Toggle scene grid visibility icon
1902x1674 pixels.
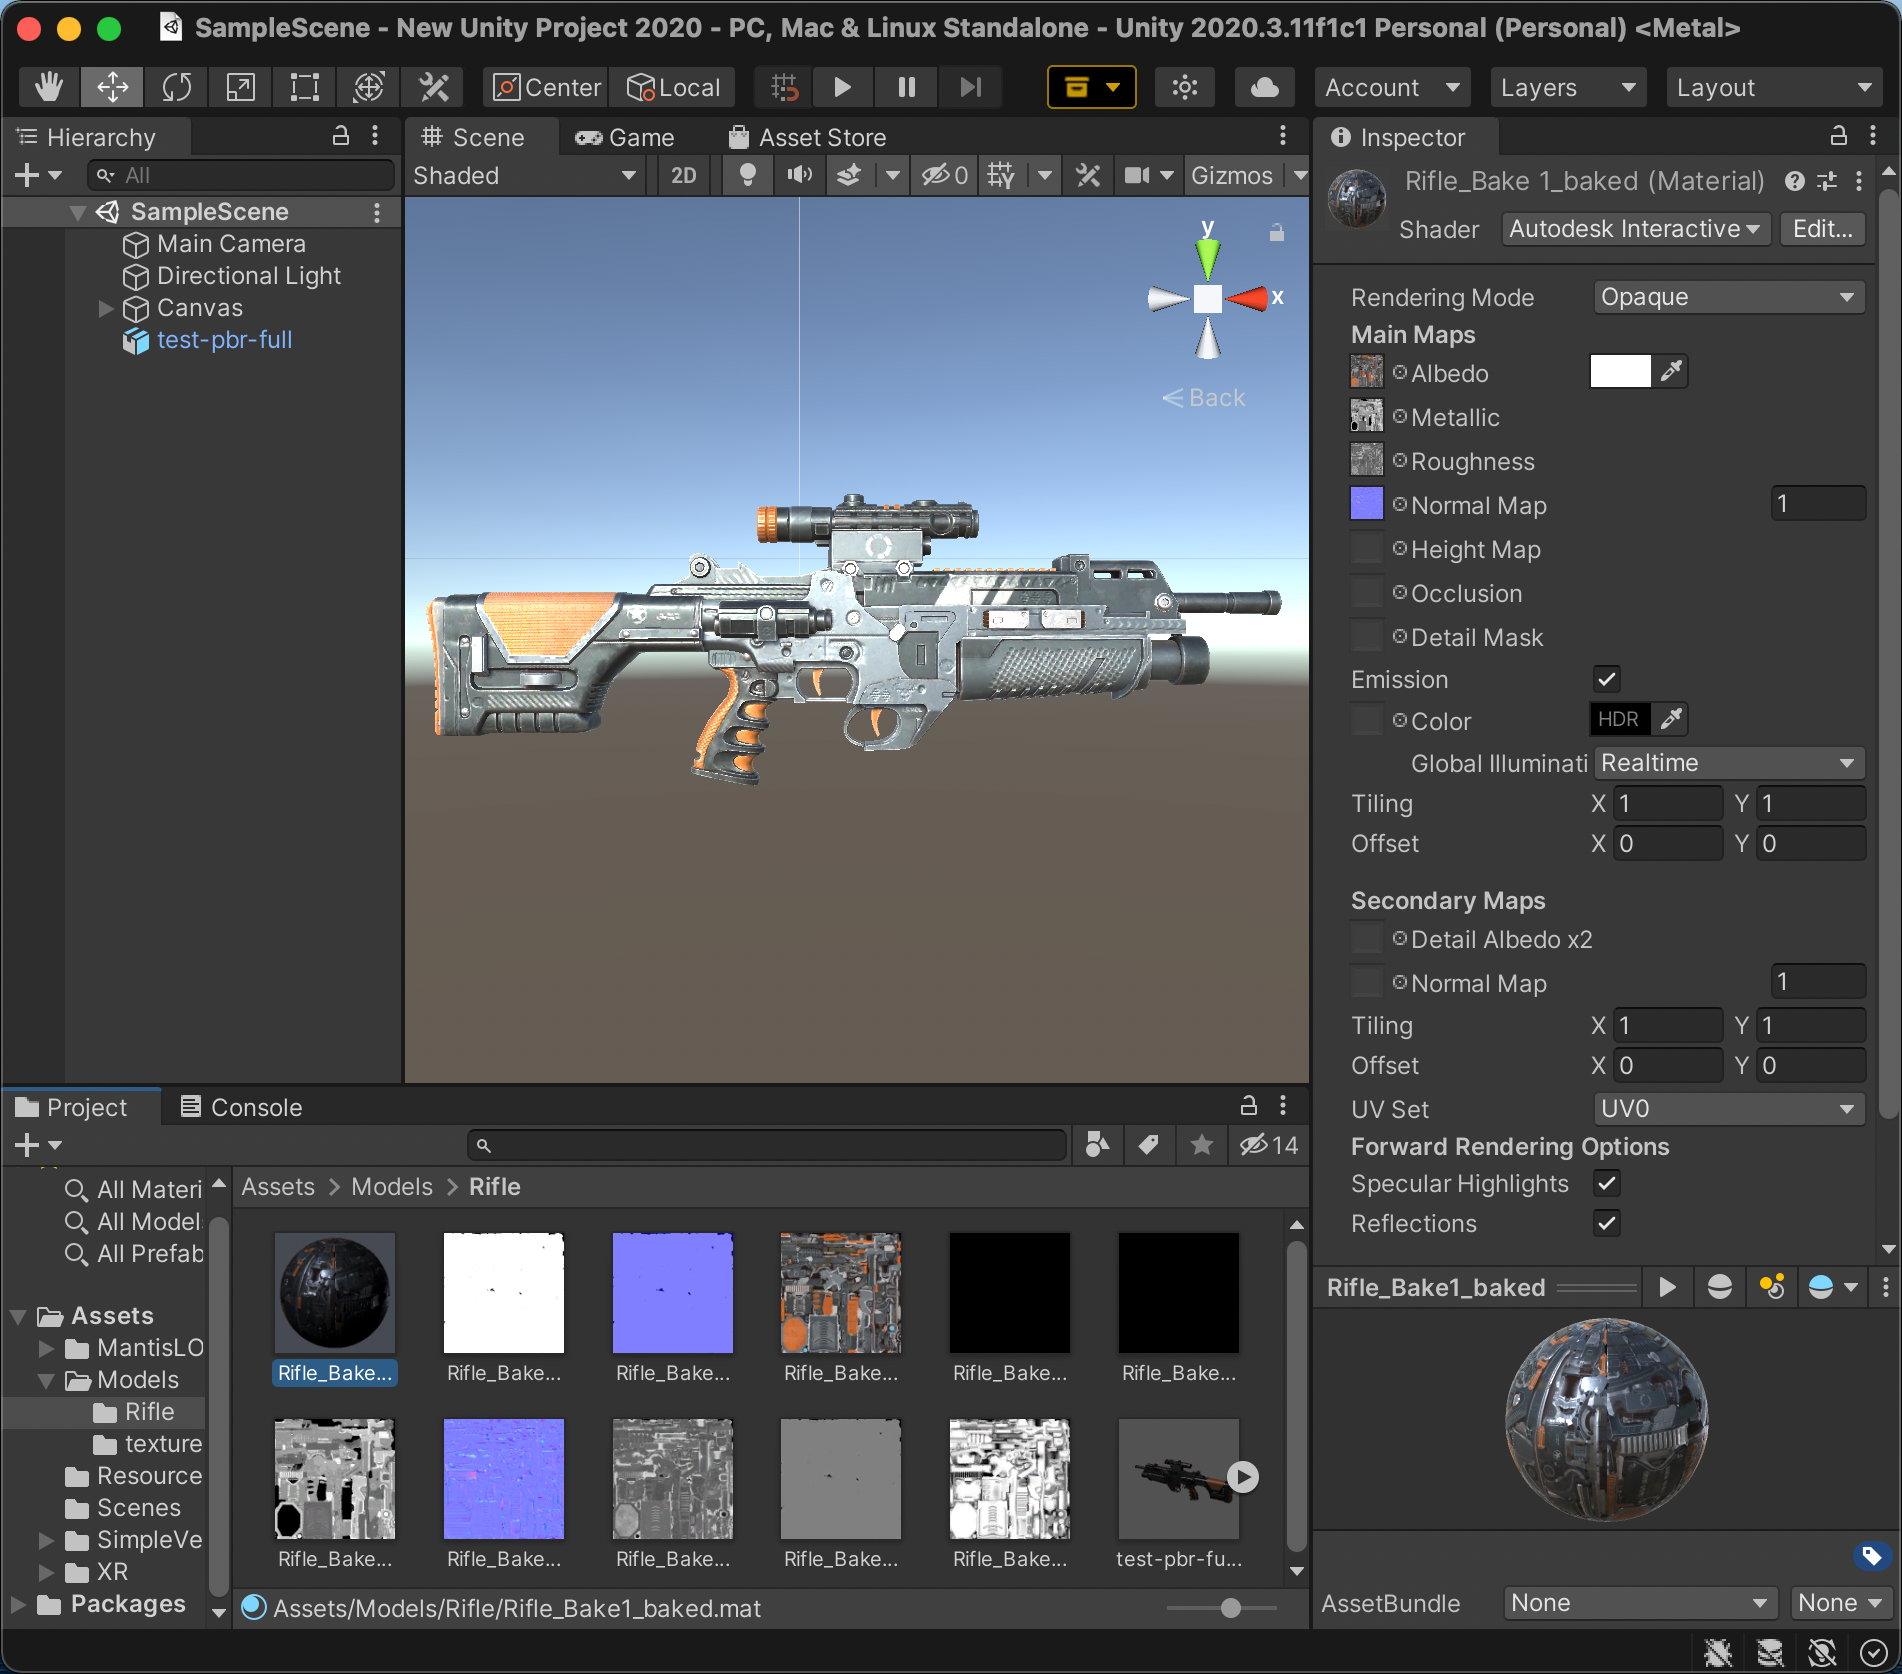coord(1001,176)
